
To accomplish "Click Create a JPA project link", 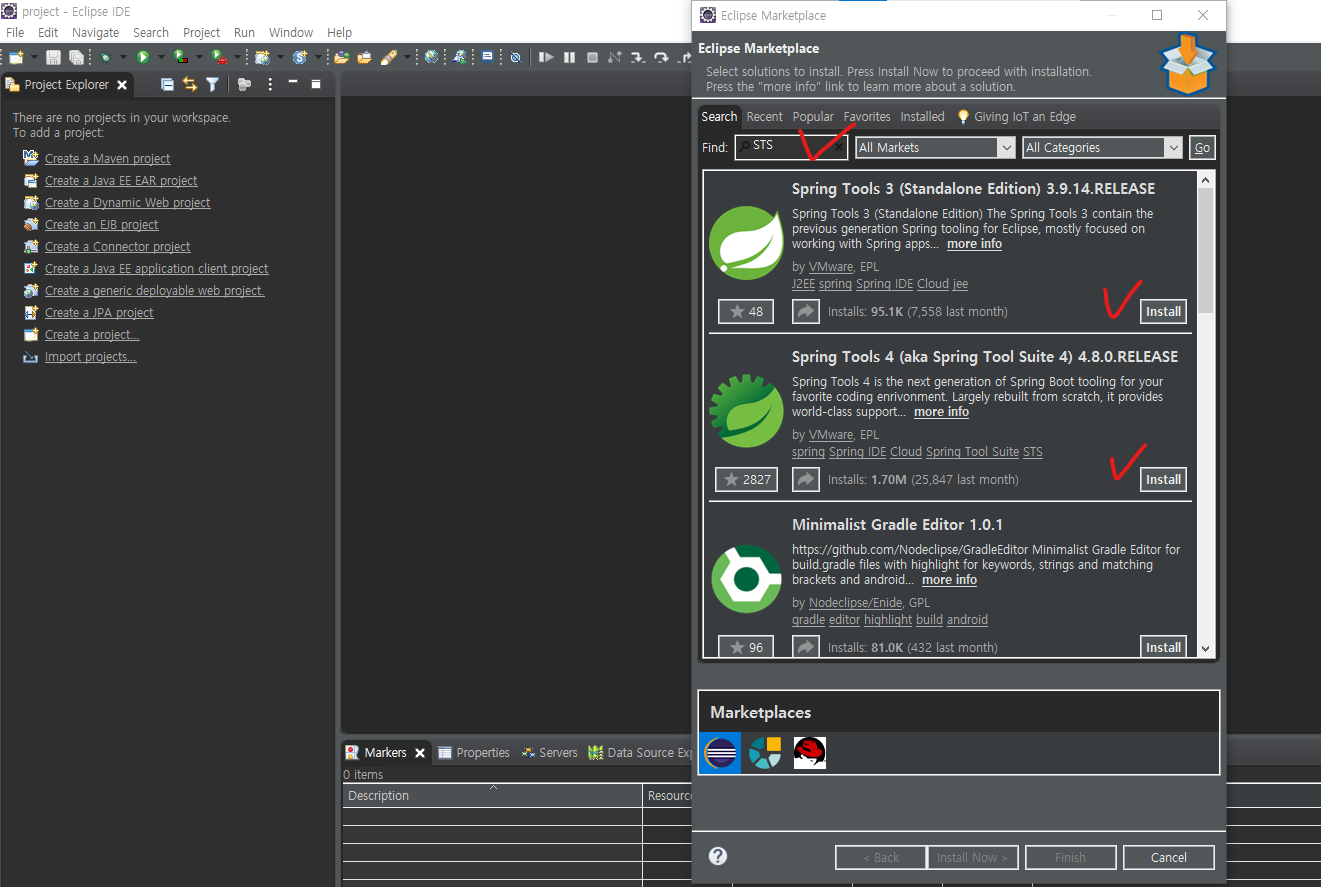I will [99, 313].
